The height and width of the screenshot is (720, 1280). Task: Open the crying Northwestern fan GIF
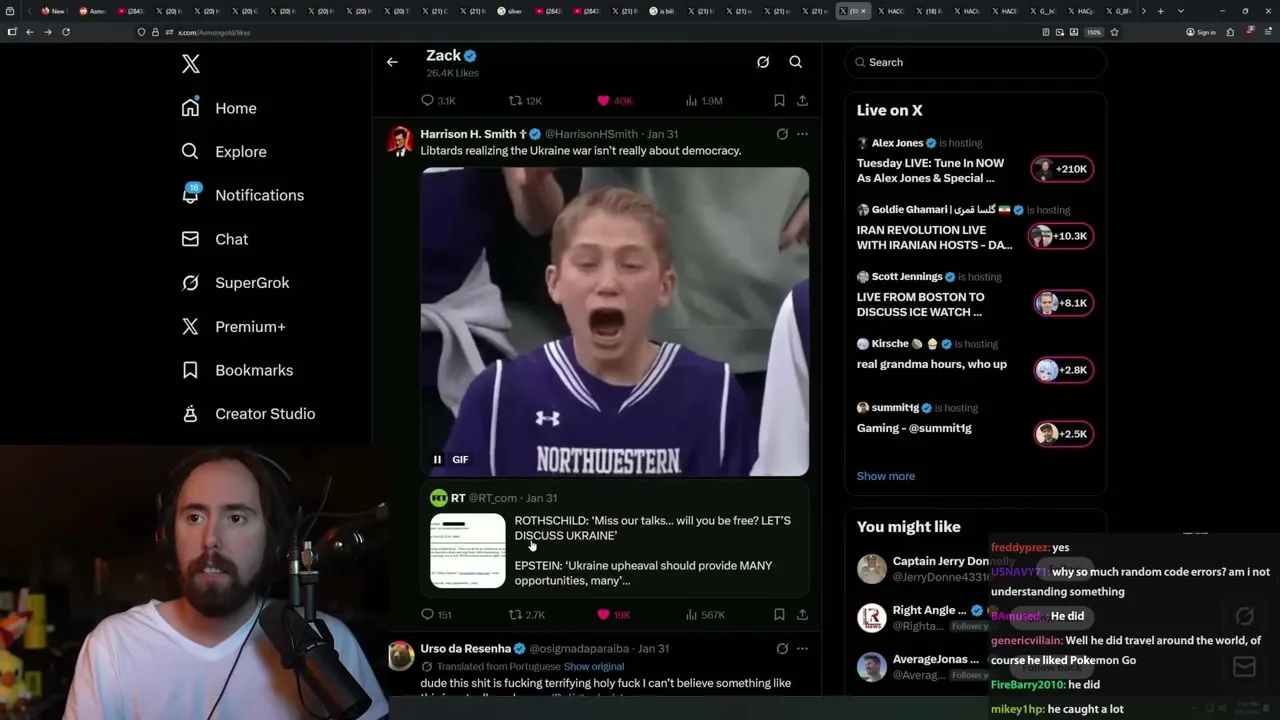coord(615,322)
